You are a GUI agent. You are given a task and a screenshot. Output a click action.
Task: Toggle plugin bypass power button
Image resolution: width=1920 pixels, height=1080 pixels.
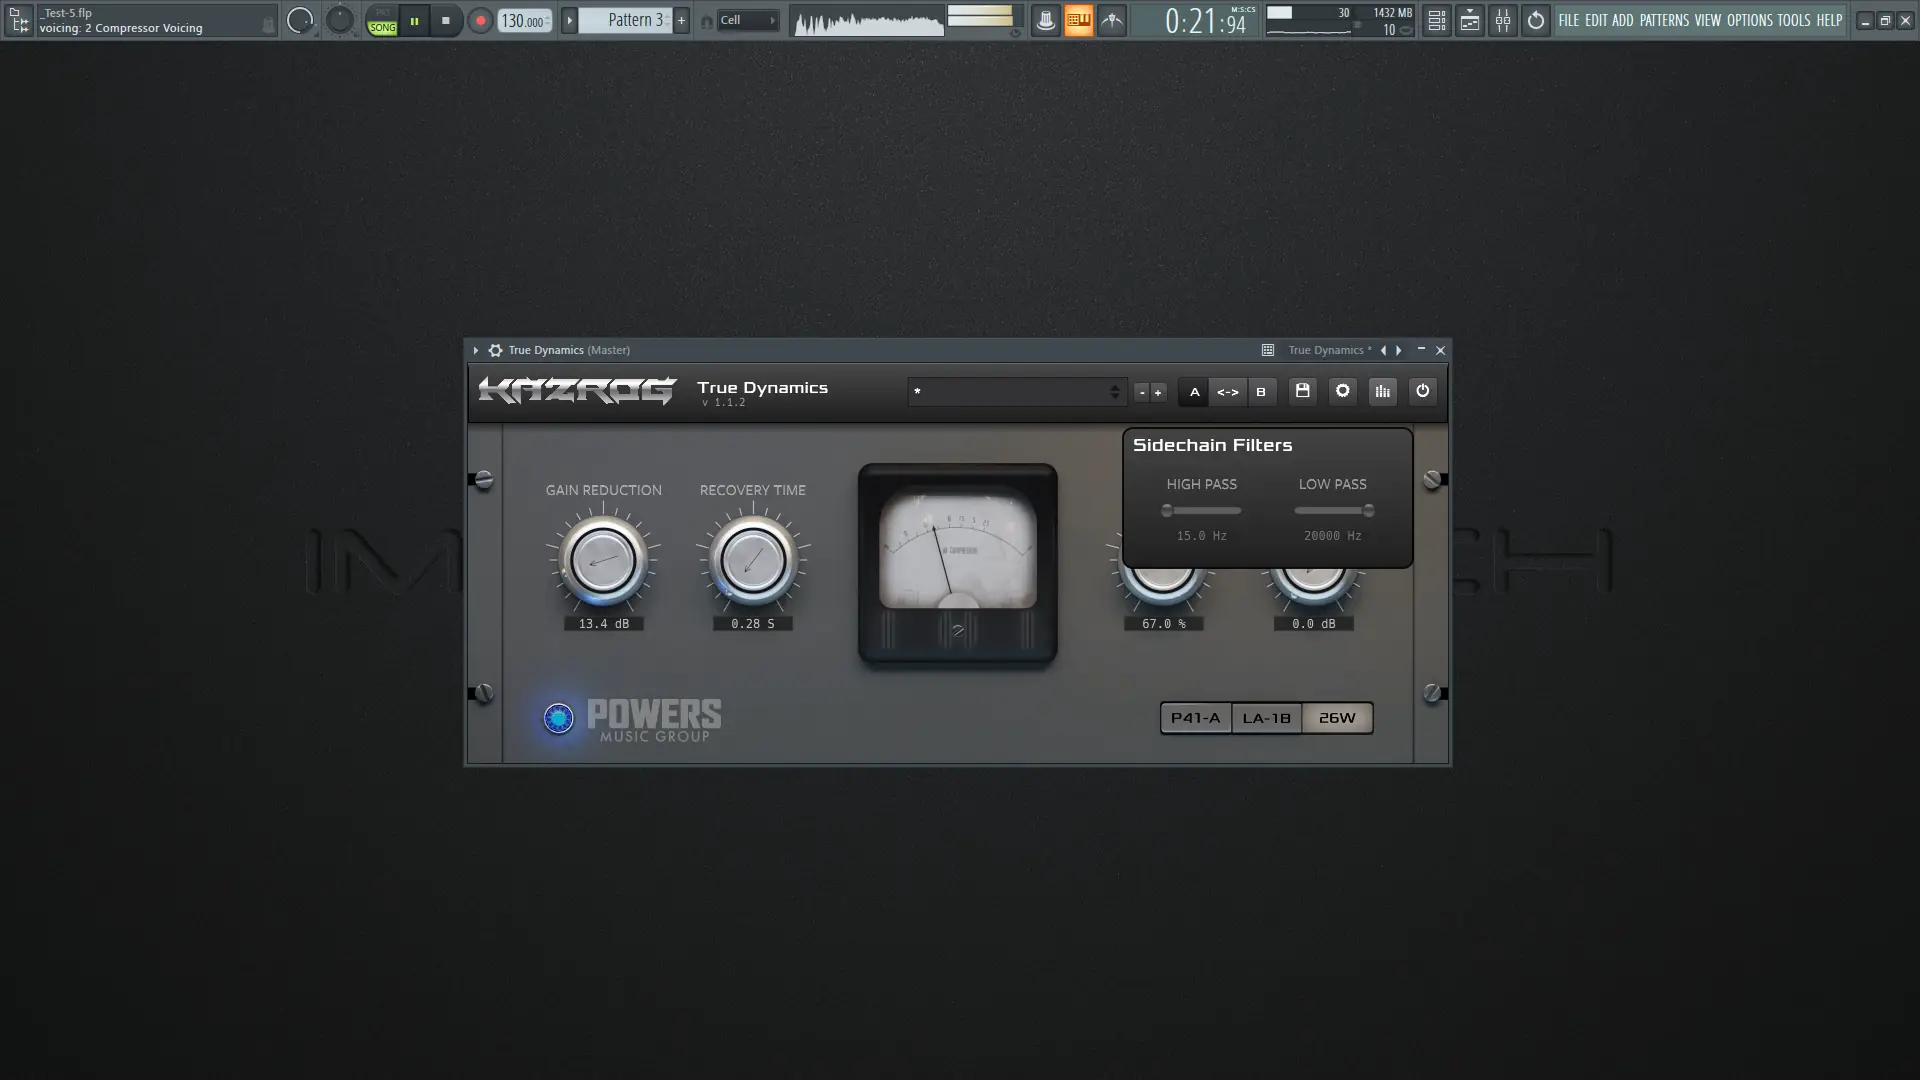click(1422, 391)
